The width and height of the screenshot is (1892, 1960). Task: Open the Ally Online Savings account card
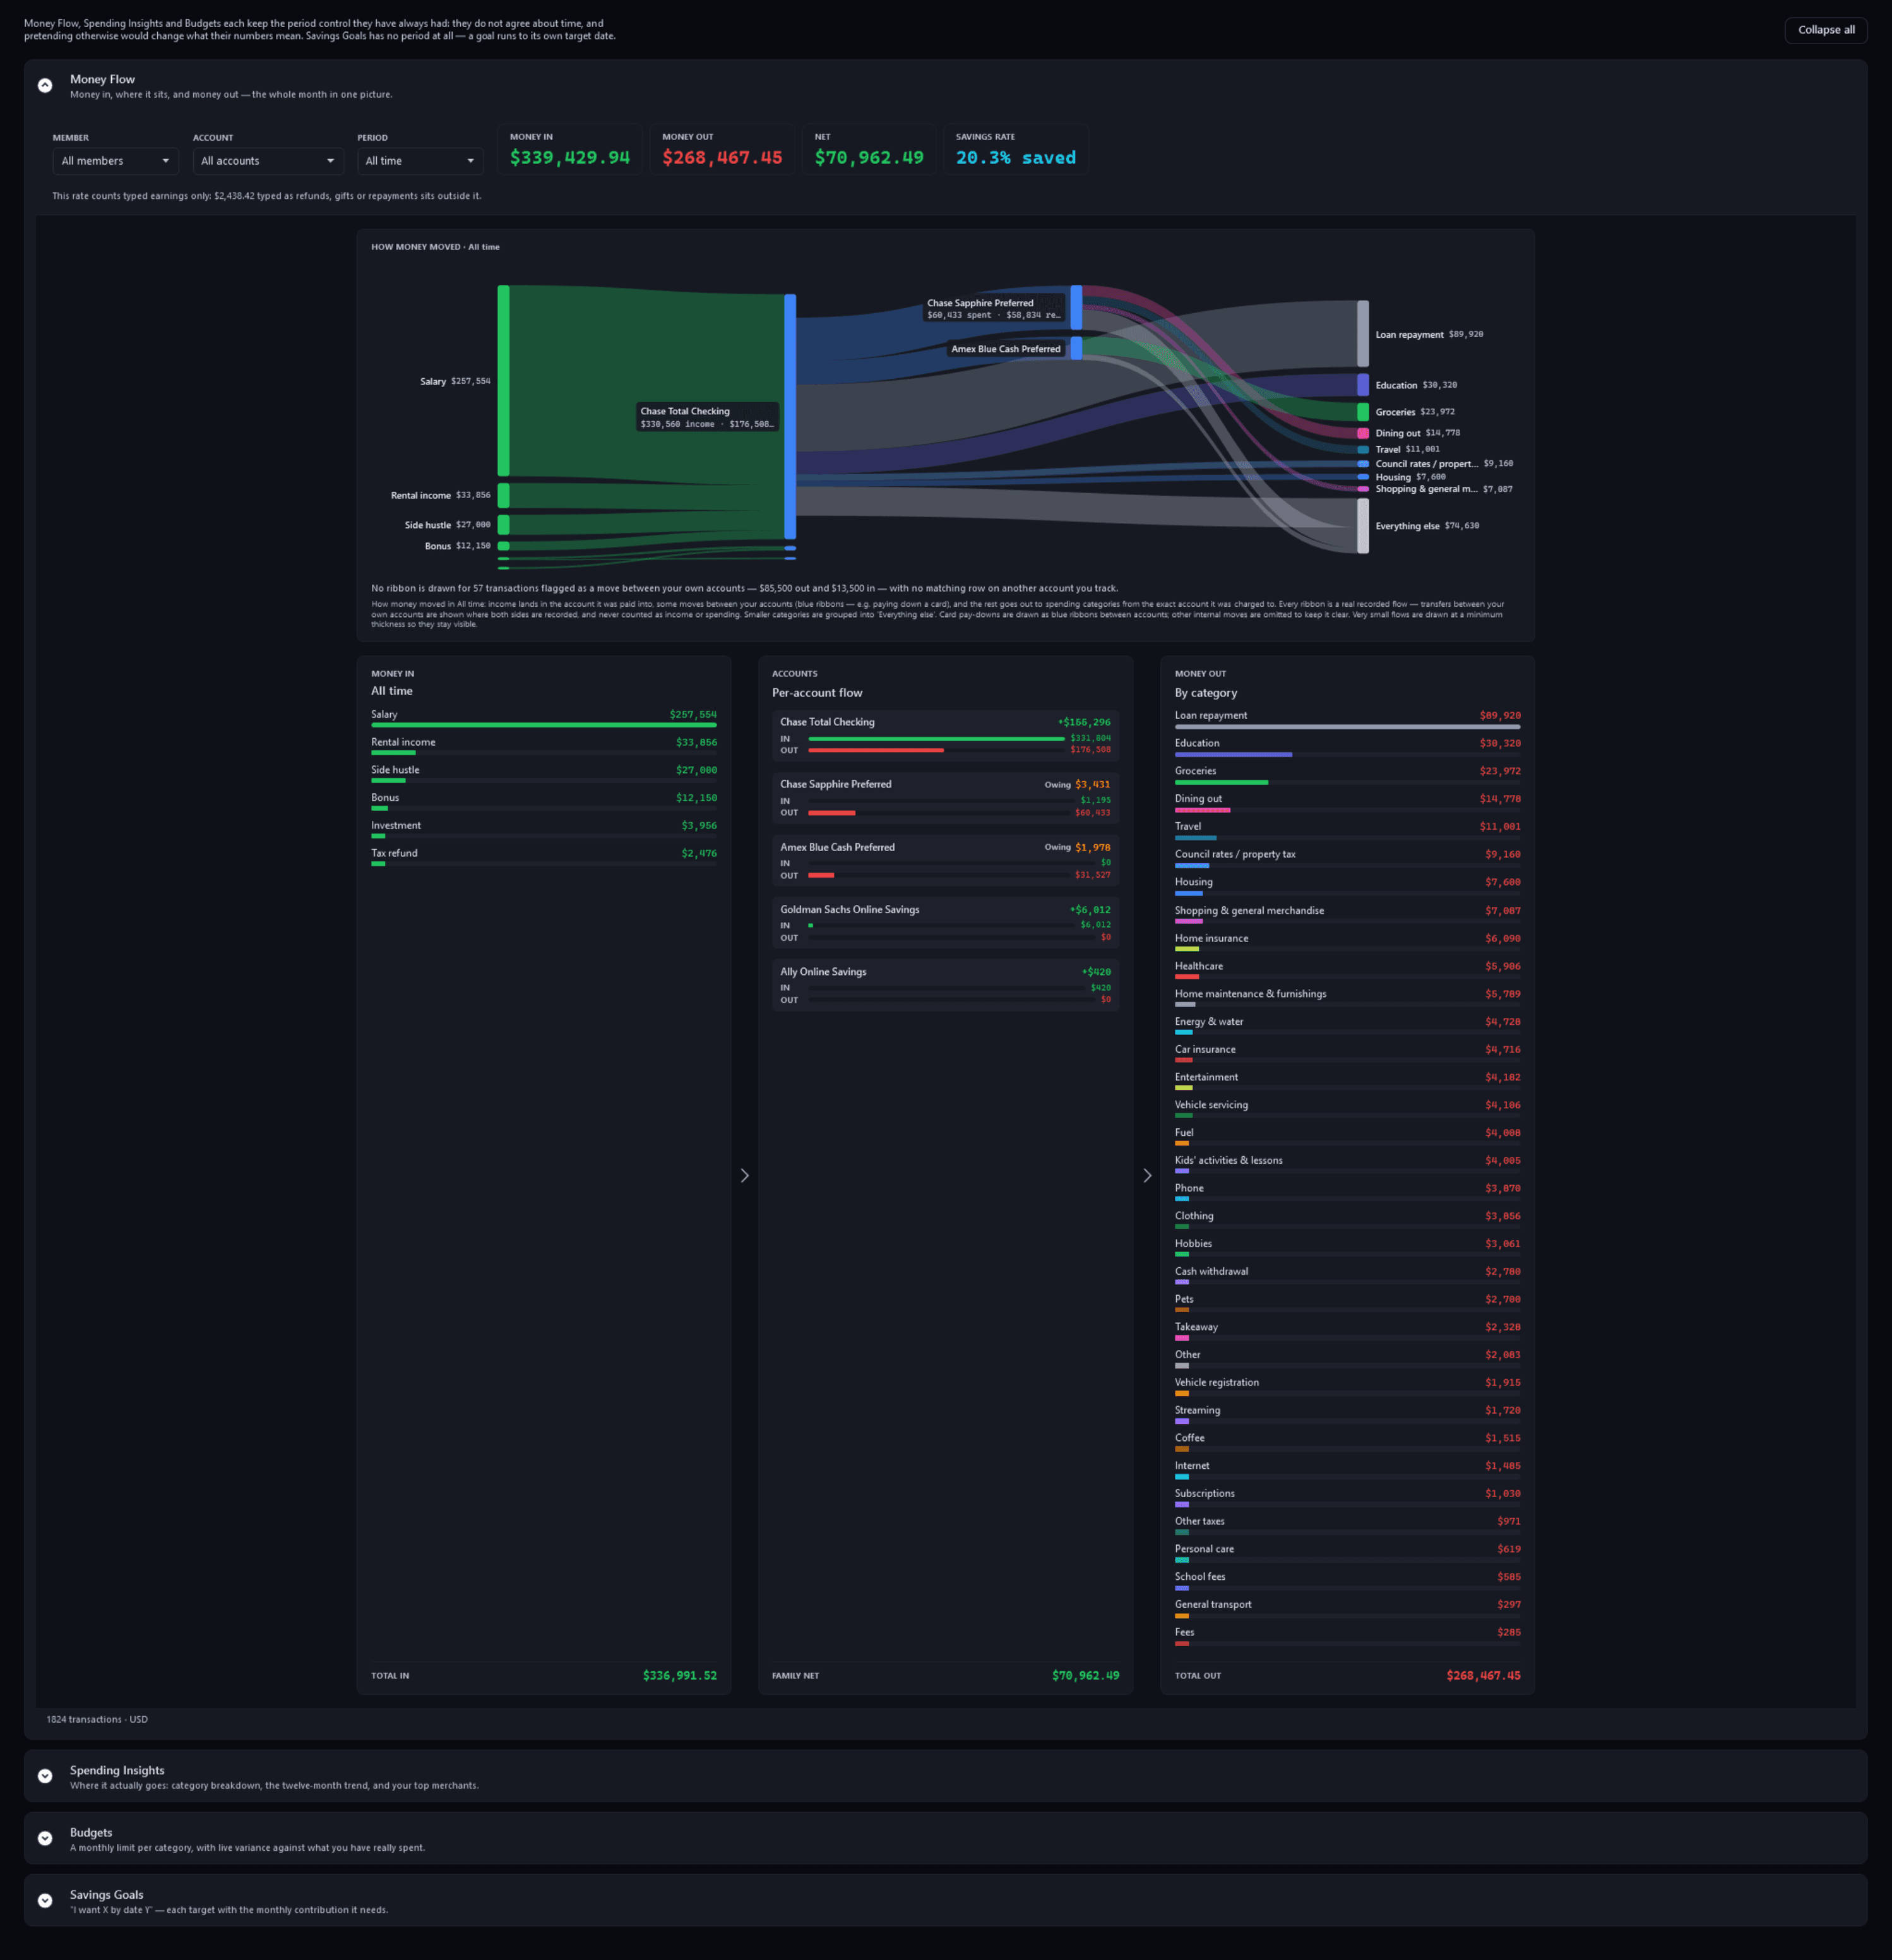(x=945, y=985)
